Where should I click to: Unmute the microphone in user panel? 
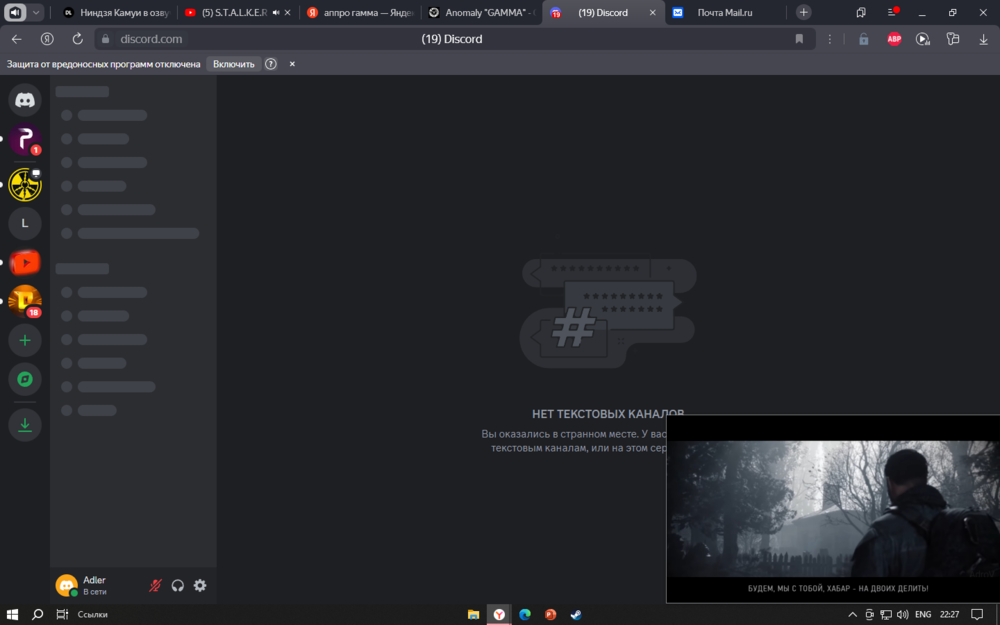pos(155,585)
